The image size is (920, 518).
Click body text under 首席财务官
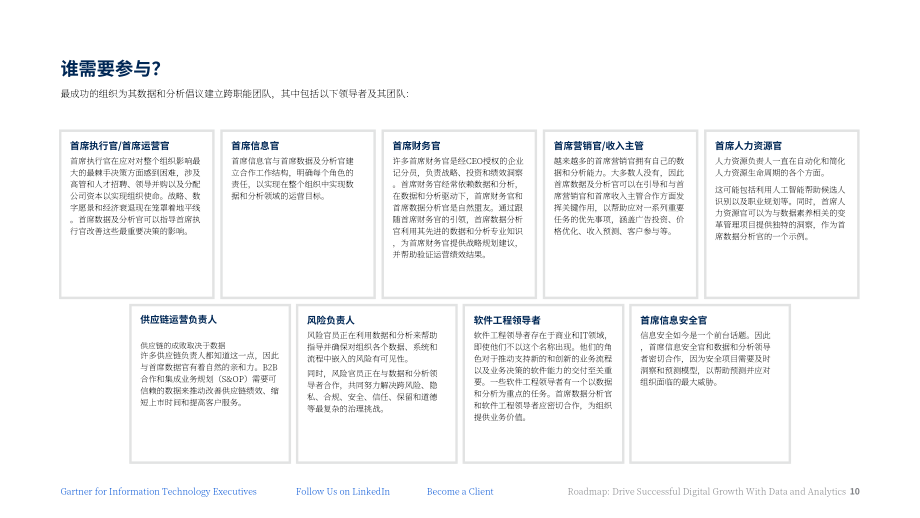coord(458,208)
